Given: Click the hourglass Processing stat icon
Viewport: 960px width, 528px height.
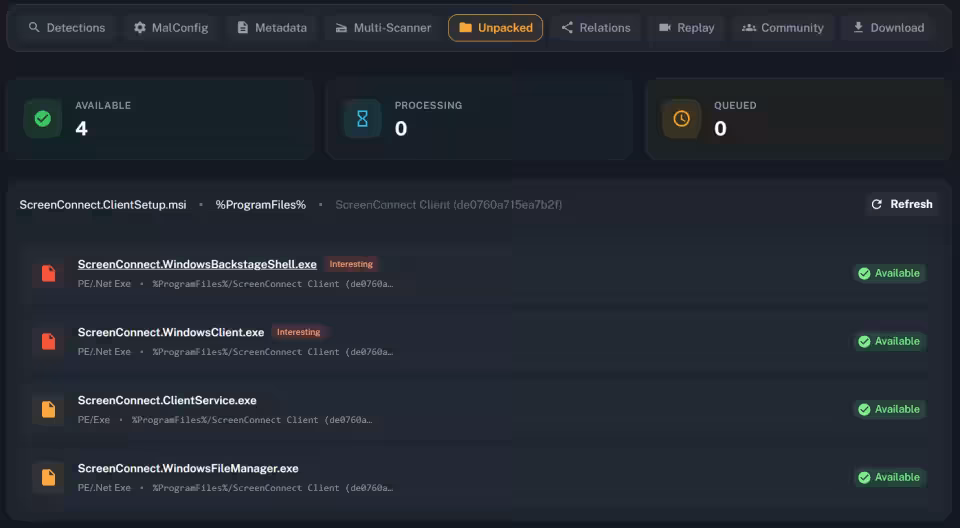Looking at the screenshot, I should (x=362, y=119).
